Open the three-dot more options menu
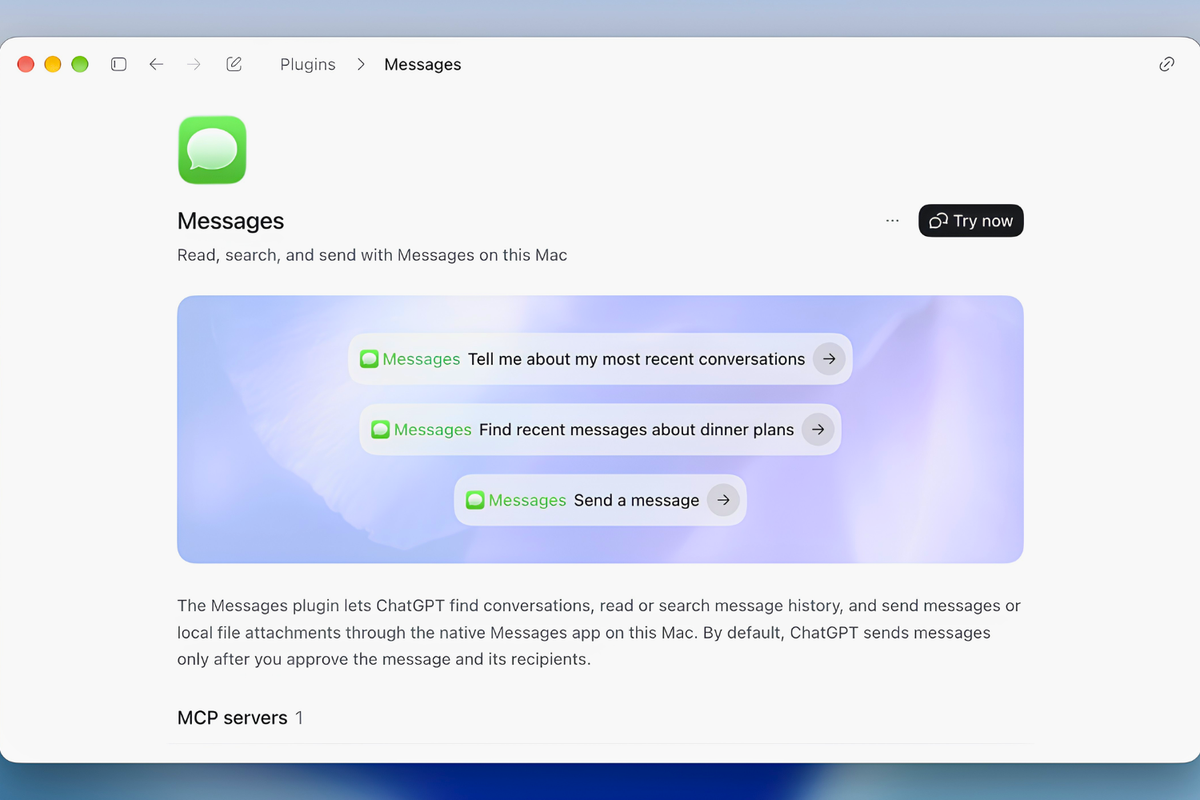The height and width of the screenshot is (800, 1200). pos(892,221)
